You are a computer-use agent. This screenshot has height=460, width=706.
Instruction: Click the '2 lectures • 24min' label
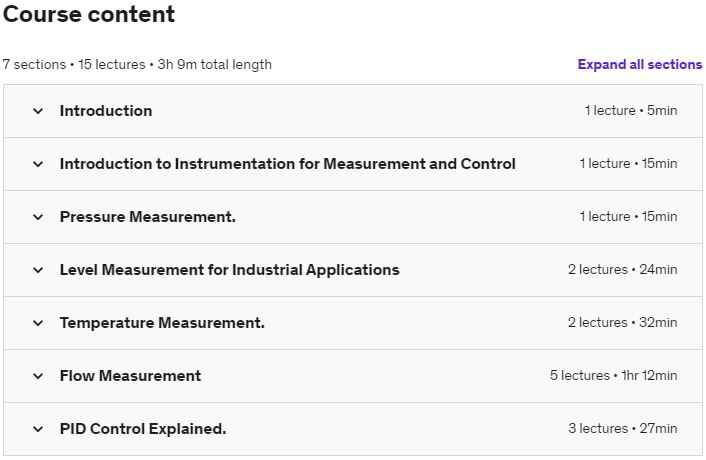pos(622,270)
